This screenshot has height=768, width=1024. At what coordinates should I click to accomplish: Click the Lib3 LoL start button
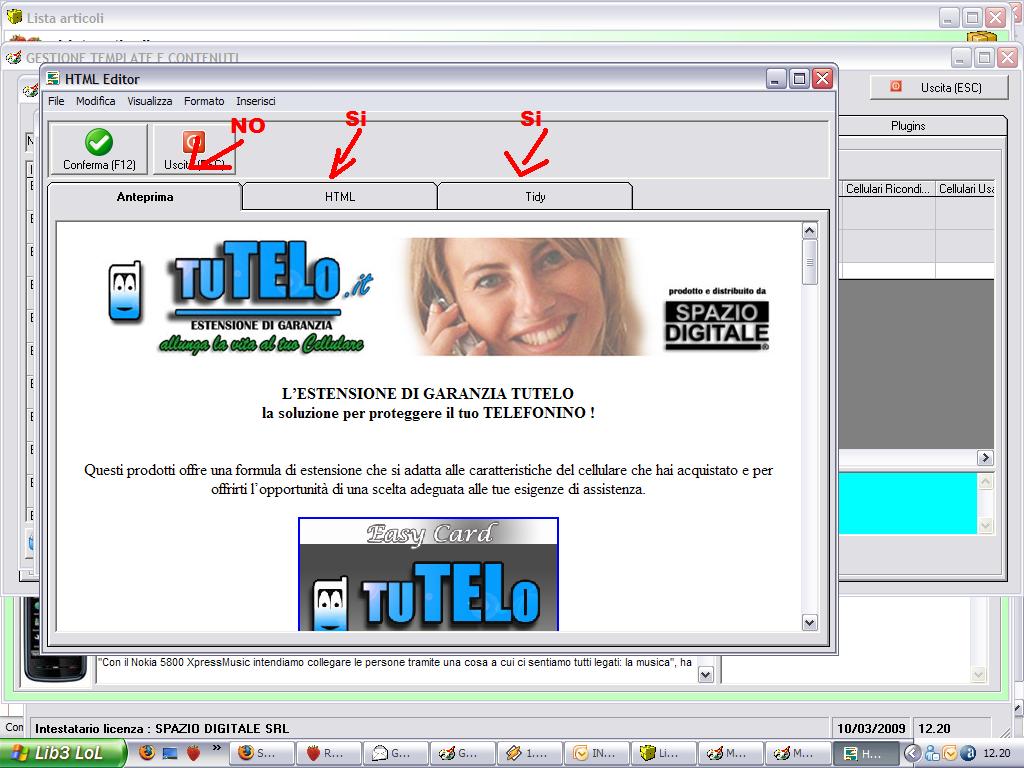click(x=63, y=753)
